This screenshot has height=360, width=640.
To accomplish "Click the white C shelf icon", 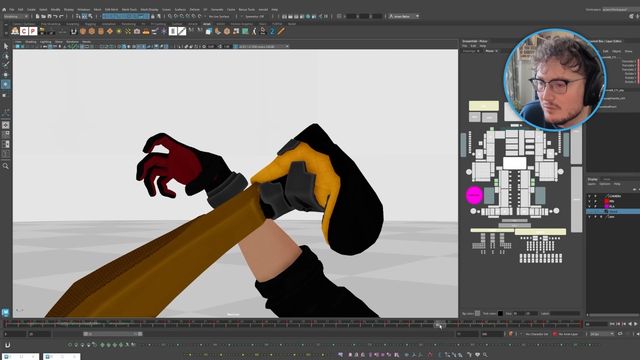I will point(24,31).
